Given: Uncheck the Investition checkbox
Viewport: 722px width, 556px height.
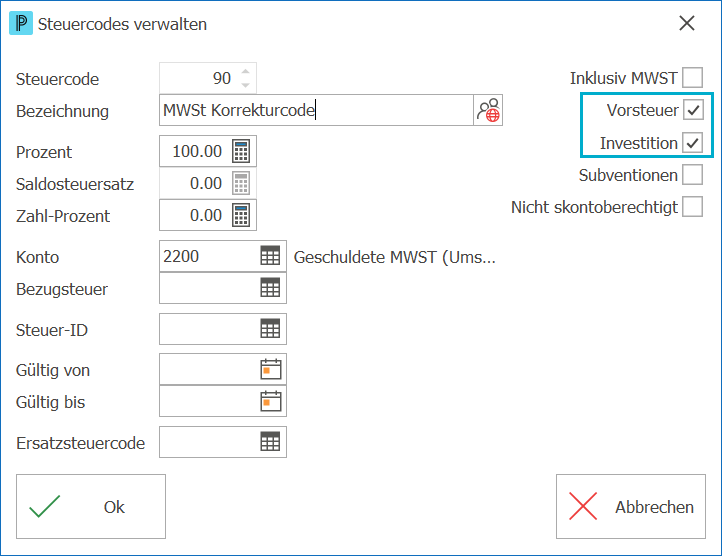Looking at the screenshot, I should tap(693, 143).
